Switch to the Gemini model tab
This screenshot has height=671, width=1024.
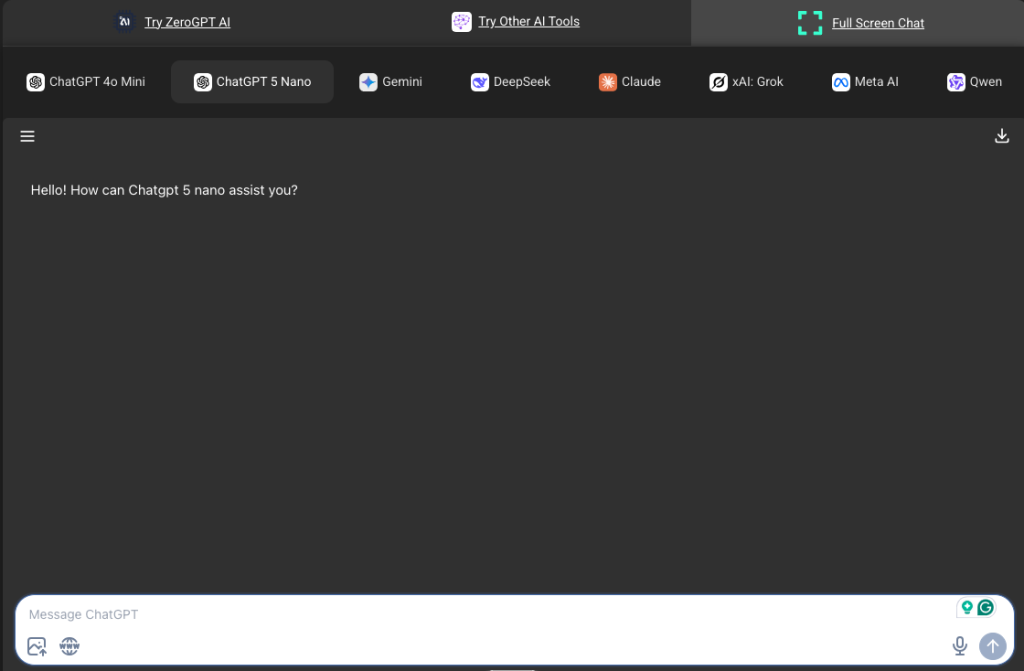click(391, 82)
